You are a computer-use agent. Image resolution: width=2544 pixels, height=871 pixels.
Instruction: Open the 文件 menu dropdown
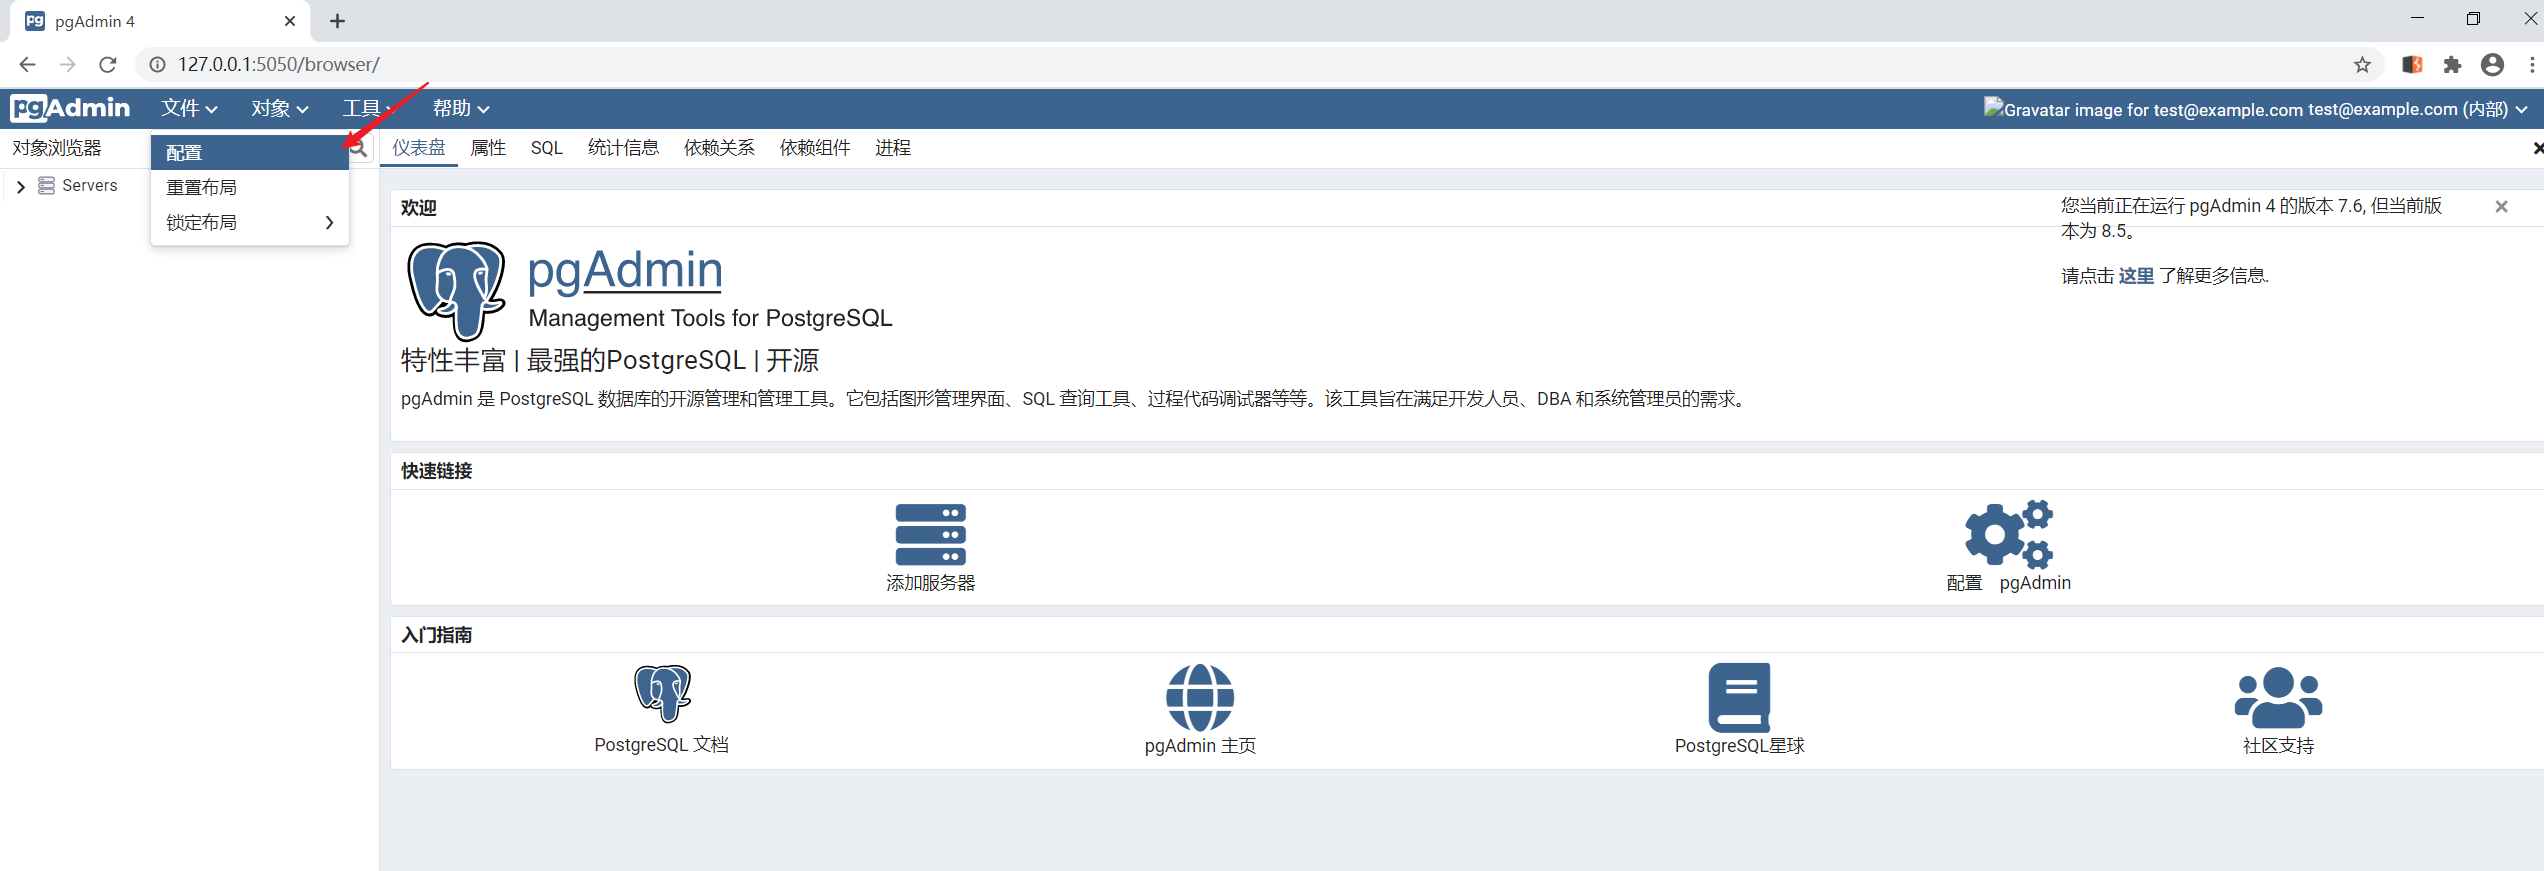pos(189,108)
